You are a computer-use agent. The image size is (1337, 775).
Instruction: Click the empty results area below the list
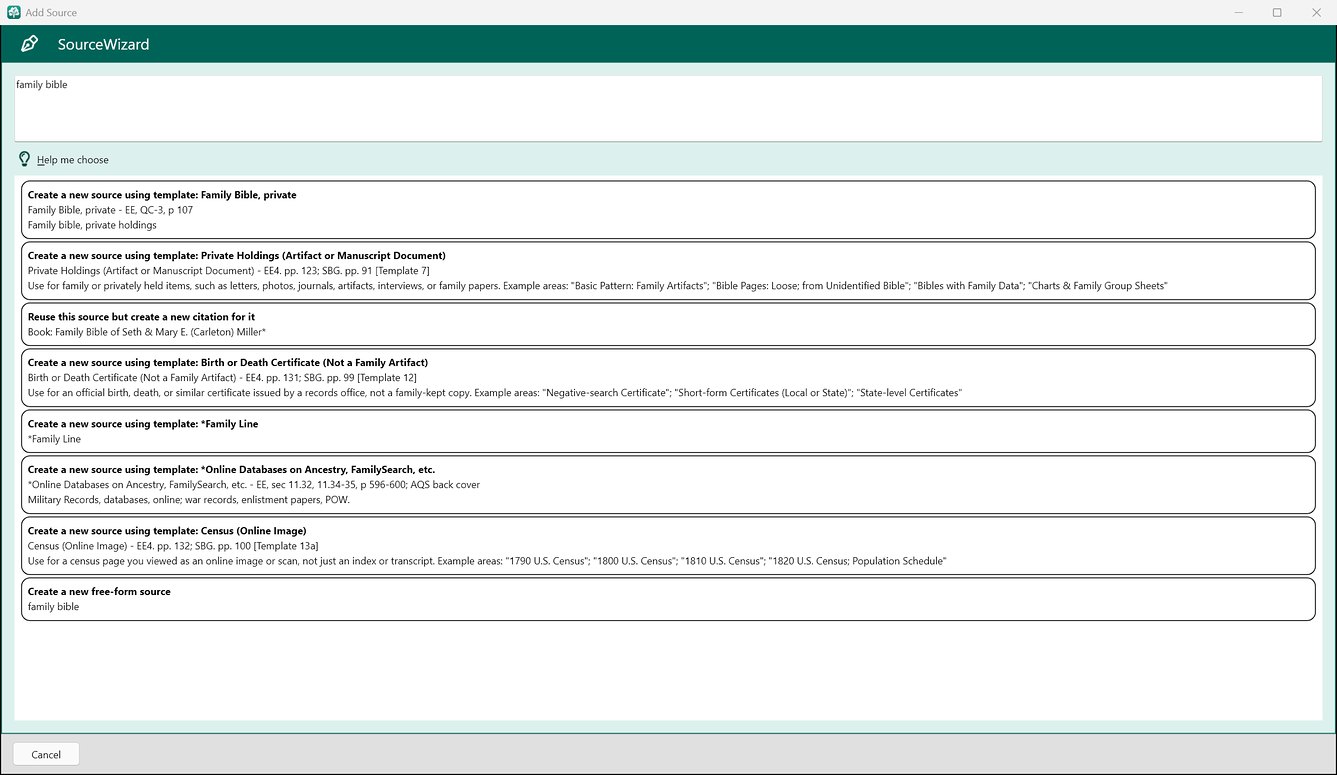point(668,670)
